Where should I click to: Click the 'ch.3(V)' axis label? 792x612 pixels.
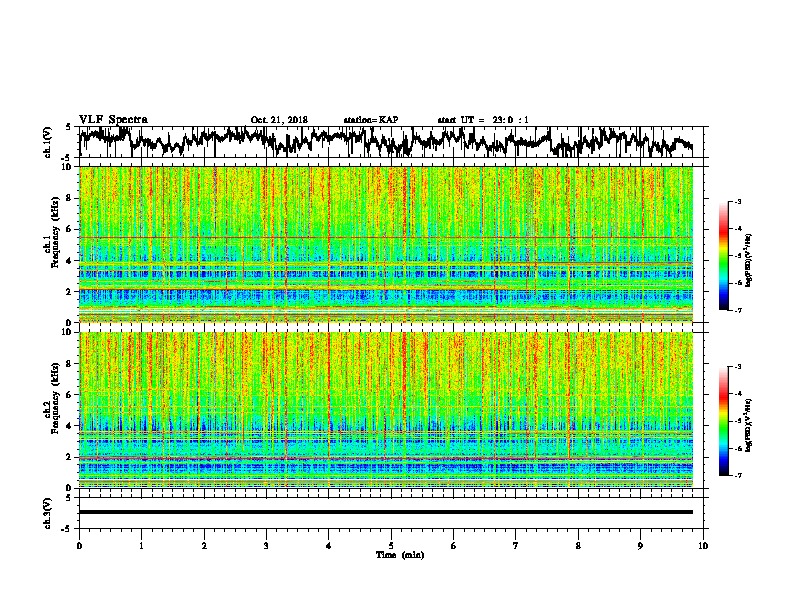[x=47, y=514]
